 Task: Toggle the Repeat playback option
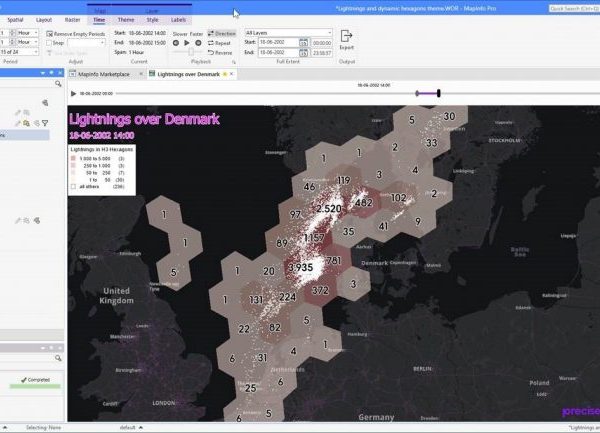(219, 43)
